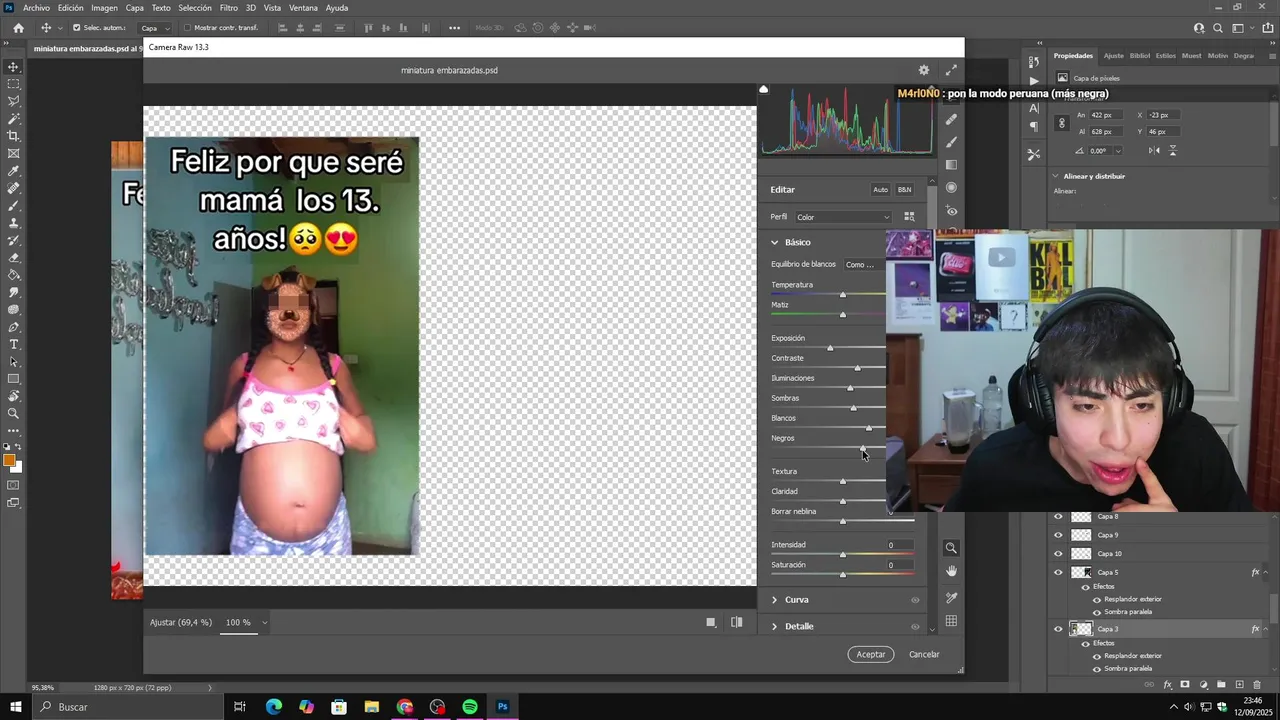Click the layer style fx icon at panel bottom

coord(1167,685)
